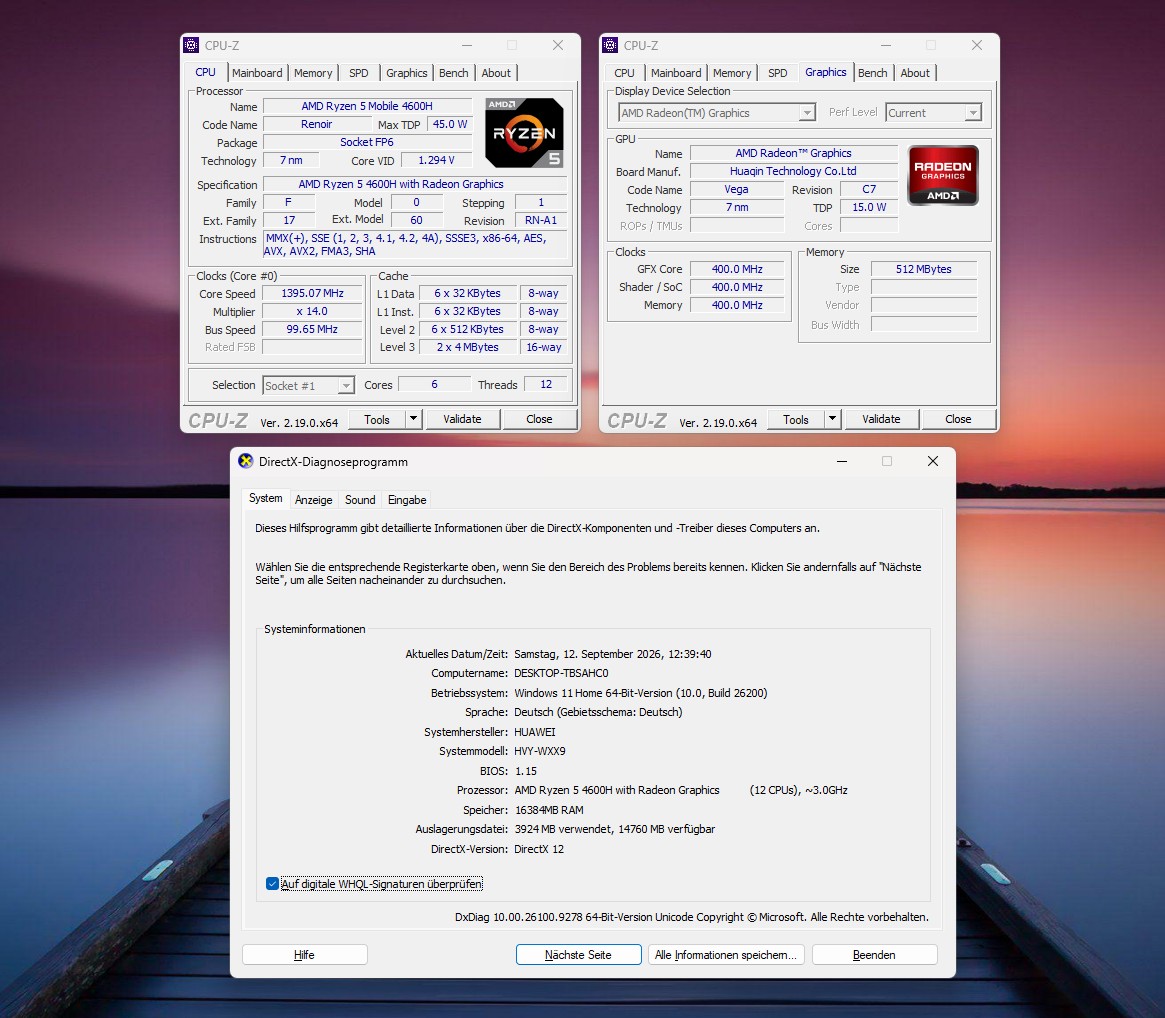Close the DirectX-Diagnoseprogramm window
Screen dimensions: 1165x1018
[x=933, y=461]
